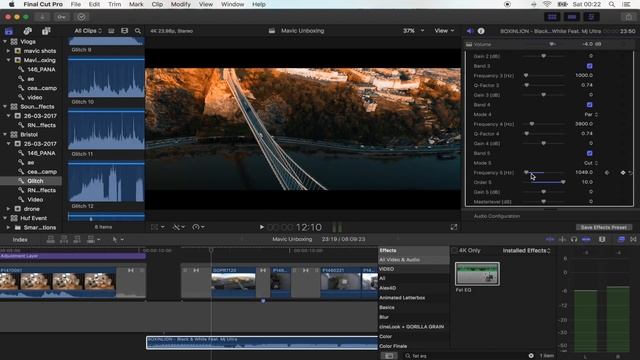Open the Mode 5 Cut dropdown
640x360 pixels.
coord(591,163)
